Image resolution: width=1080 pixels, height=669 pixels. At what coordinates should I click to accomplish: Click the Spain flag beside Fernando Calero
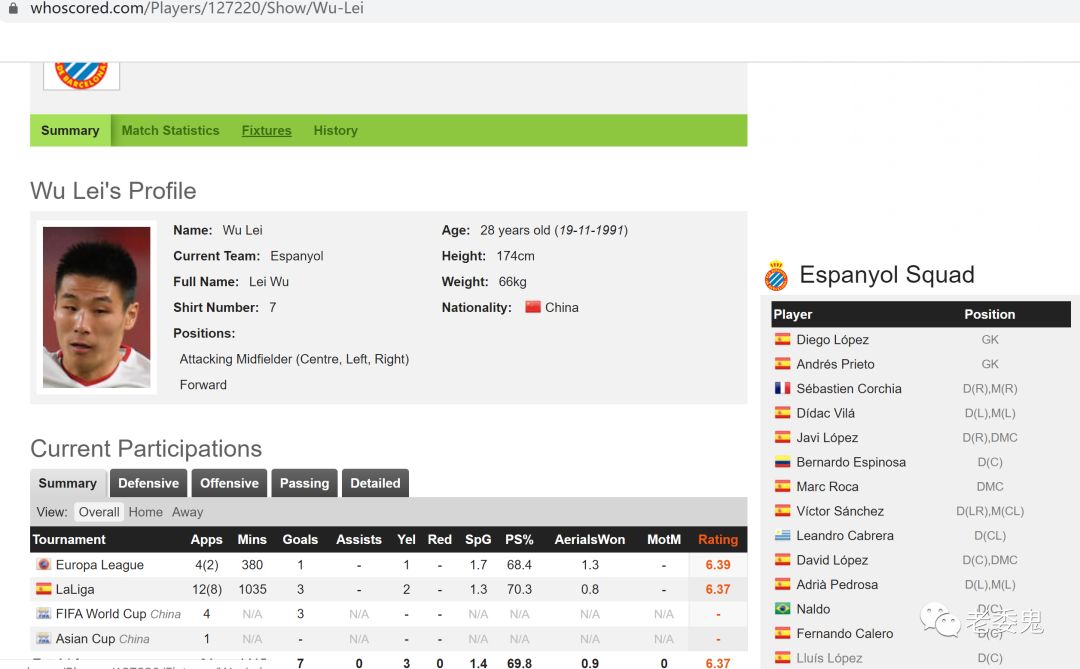[782, 632]
